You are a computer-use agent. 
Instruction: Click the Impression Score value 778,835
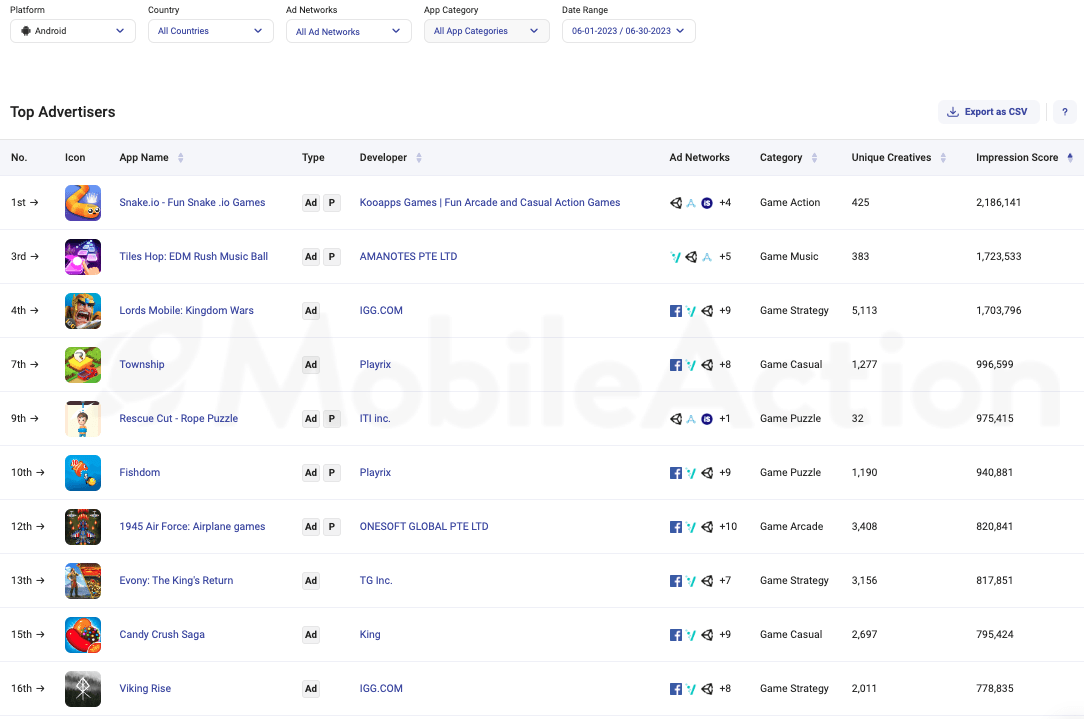click(995, 688)
